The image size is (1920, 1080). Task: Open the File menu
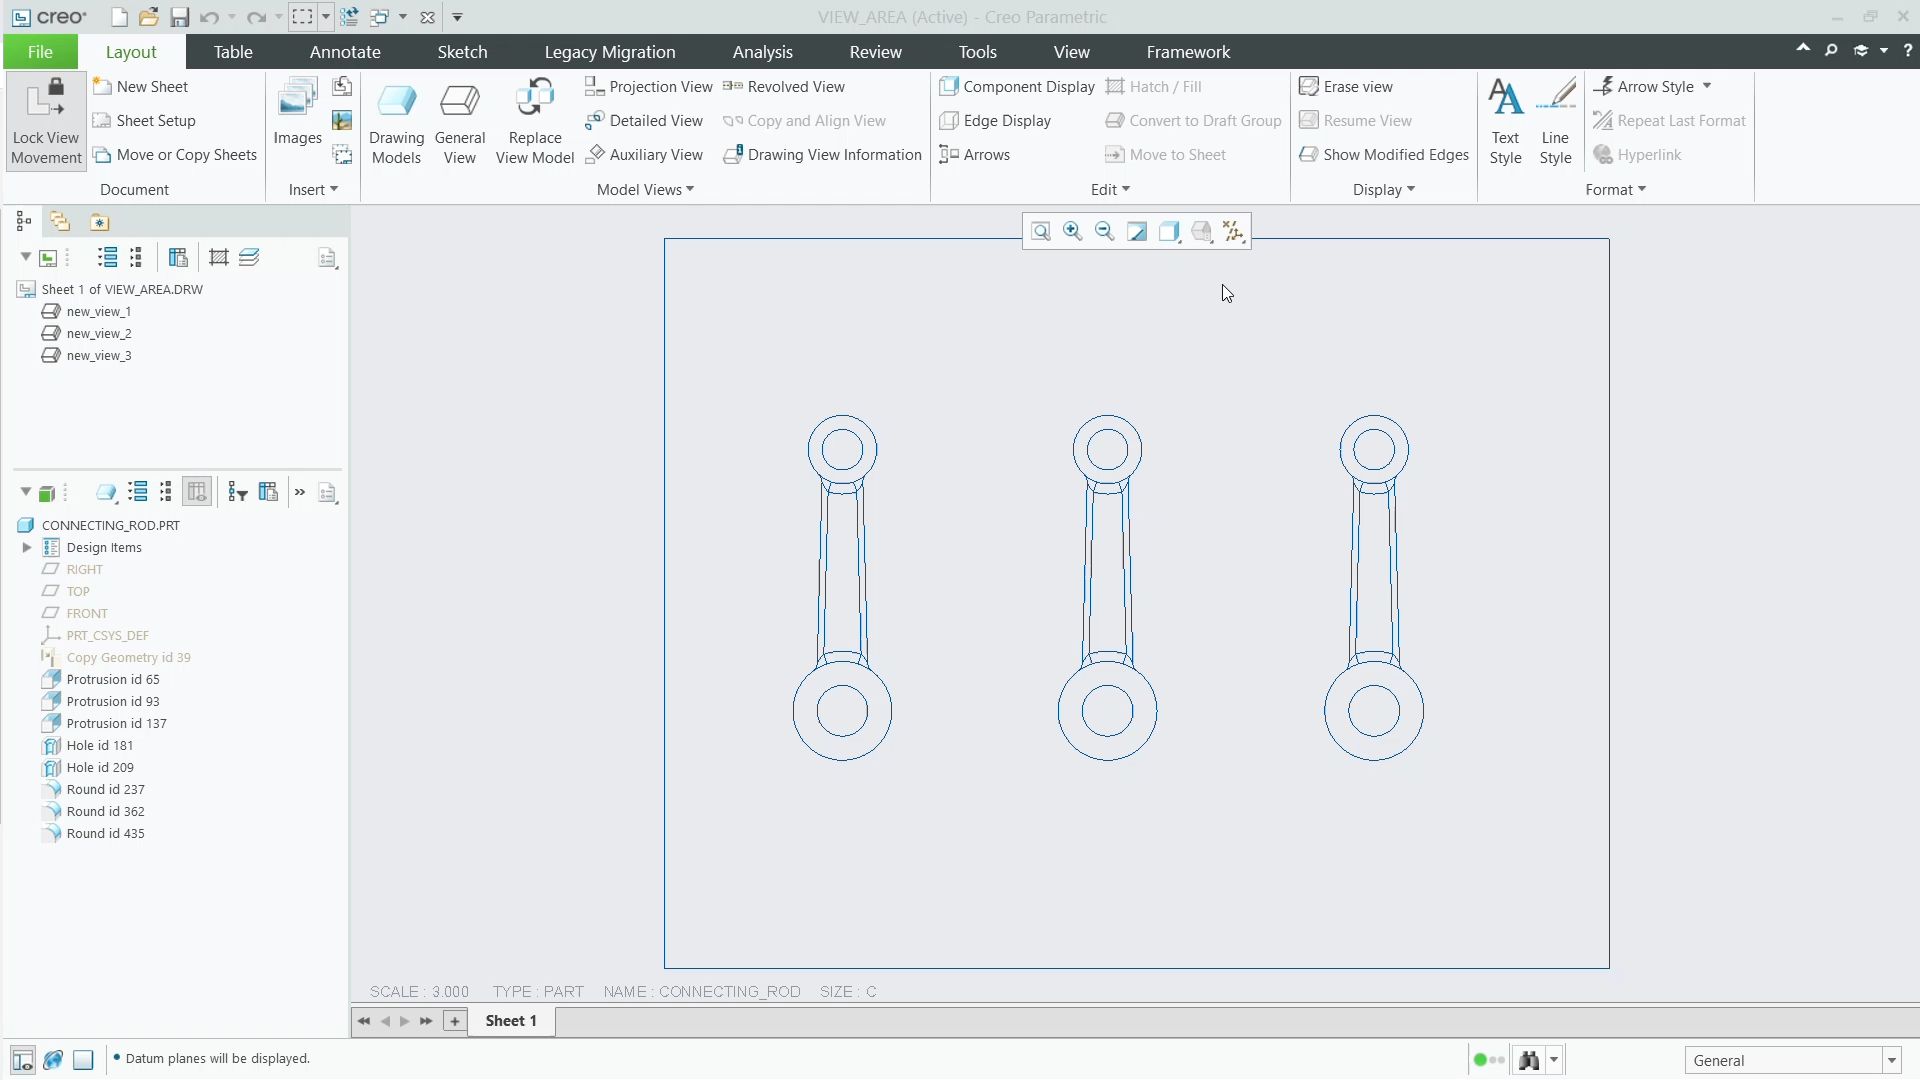click(x=40, y=52)
